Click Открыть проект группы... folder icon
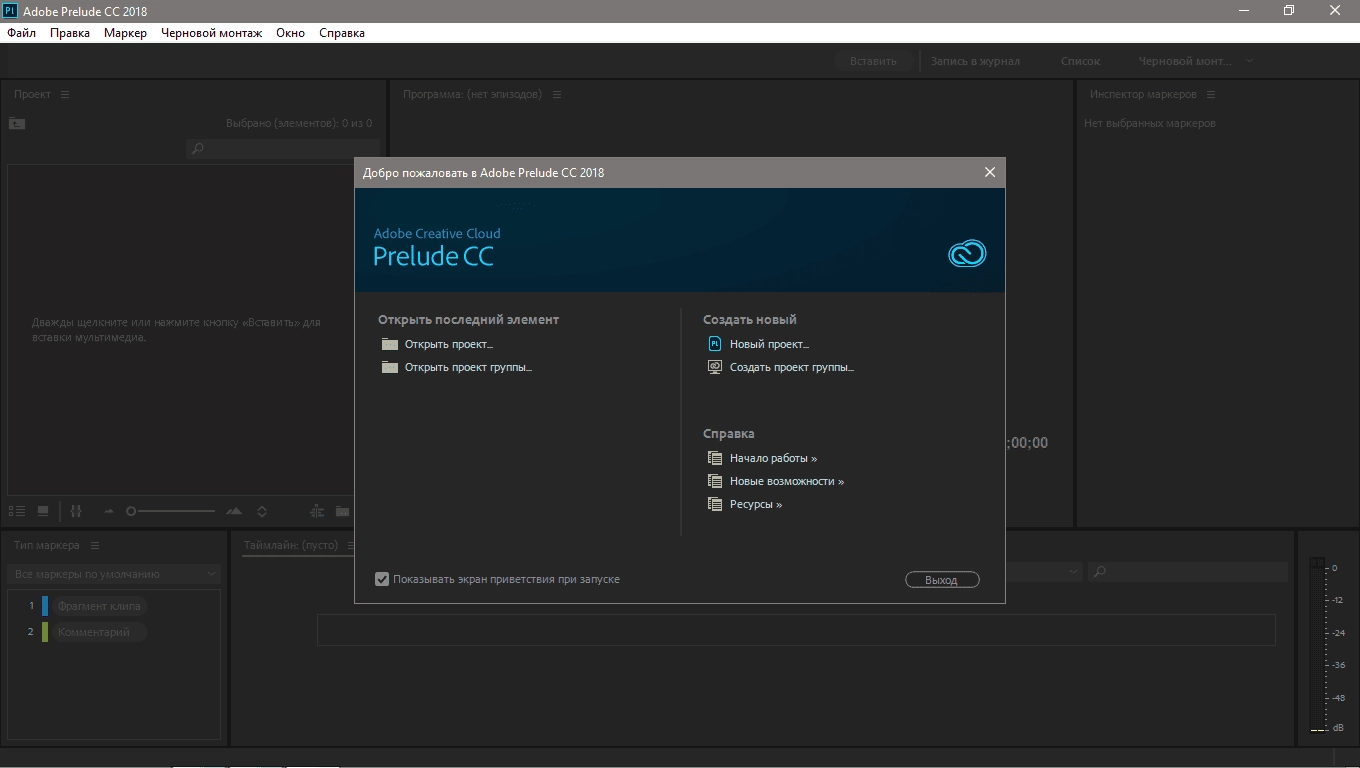This screenshot has width=1360, height=768. pos(390,367)
